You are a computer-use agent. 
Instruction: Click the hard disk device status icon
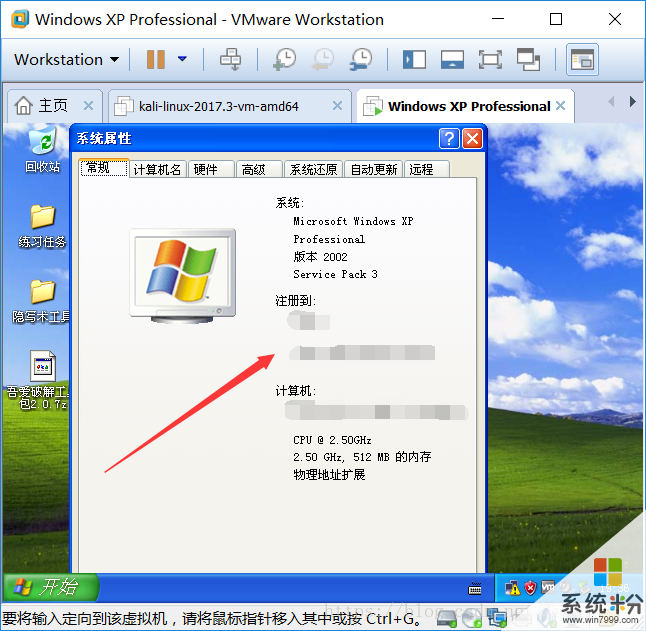click(x=447, y=618)
